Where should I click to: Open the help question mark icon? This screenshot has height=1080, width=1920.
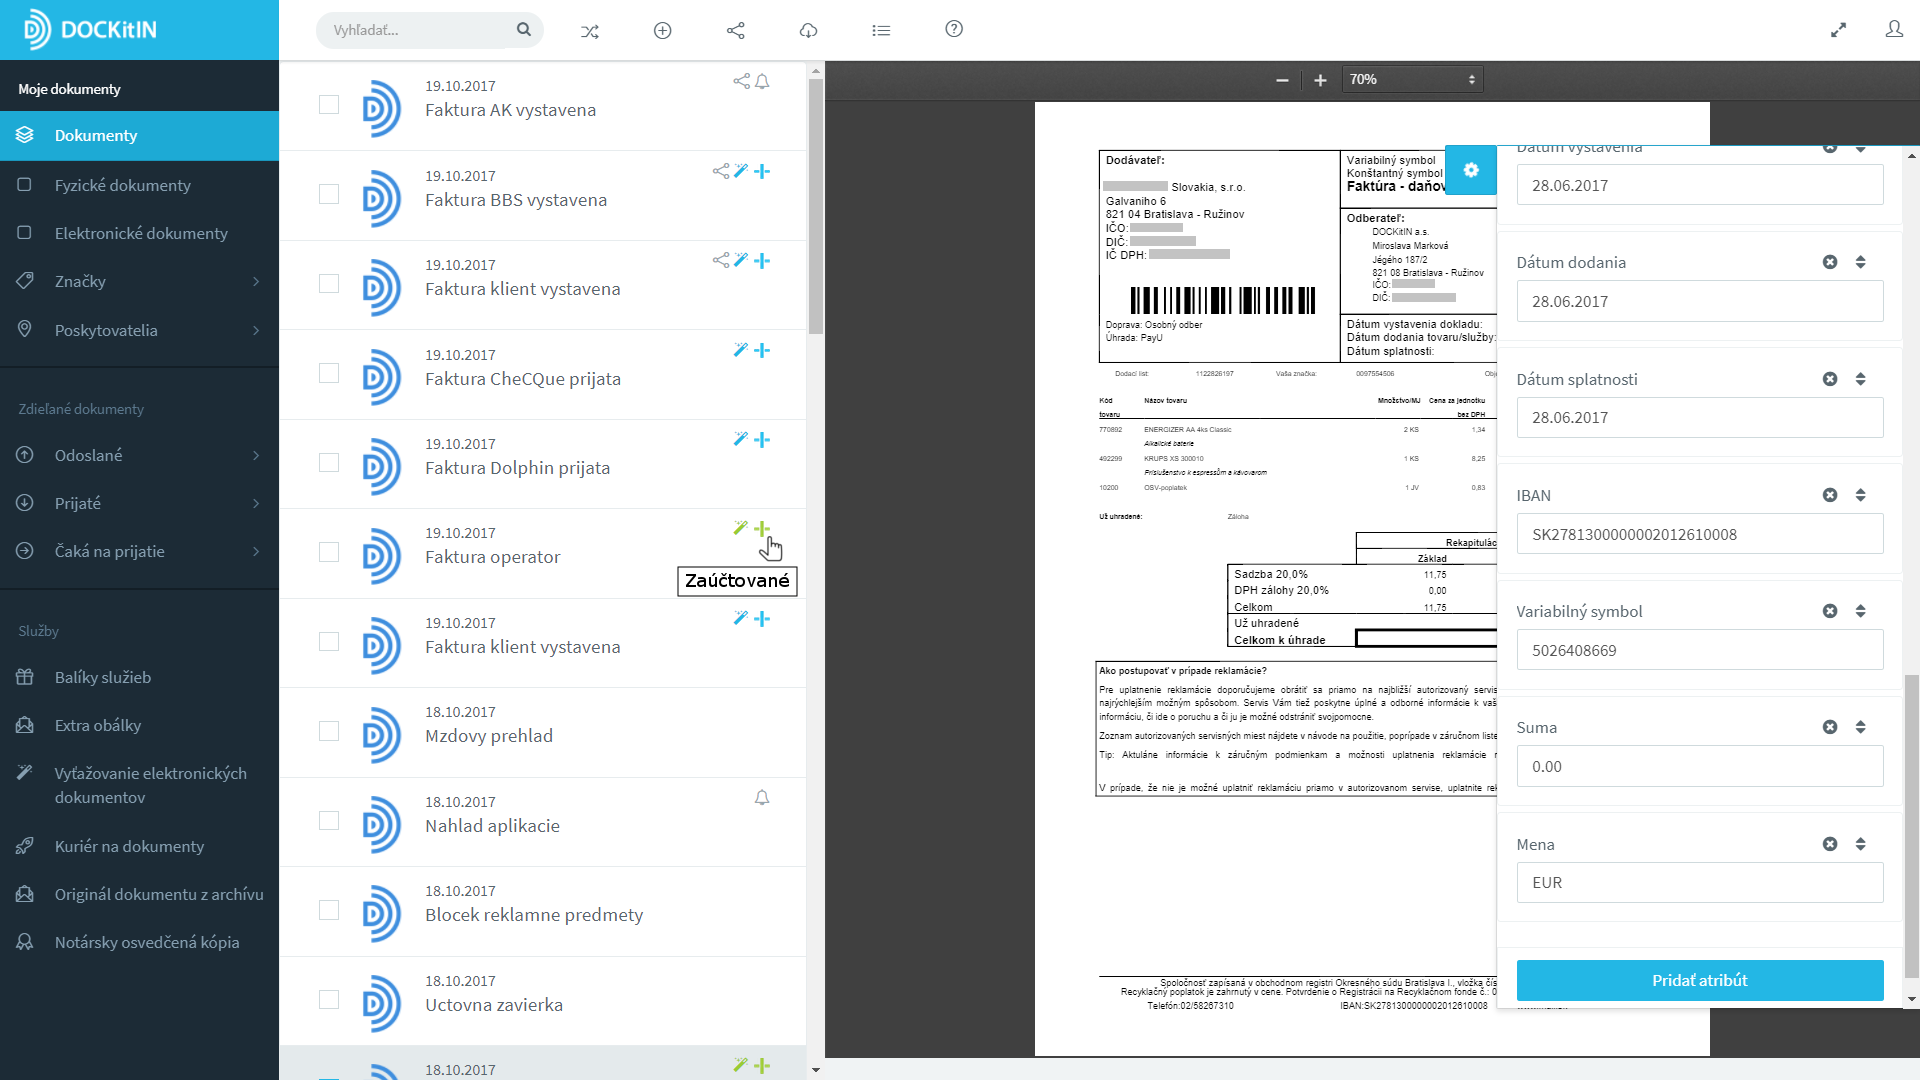coord(954,29)
